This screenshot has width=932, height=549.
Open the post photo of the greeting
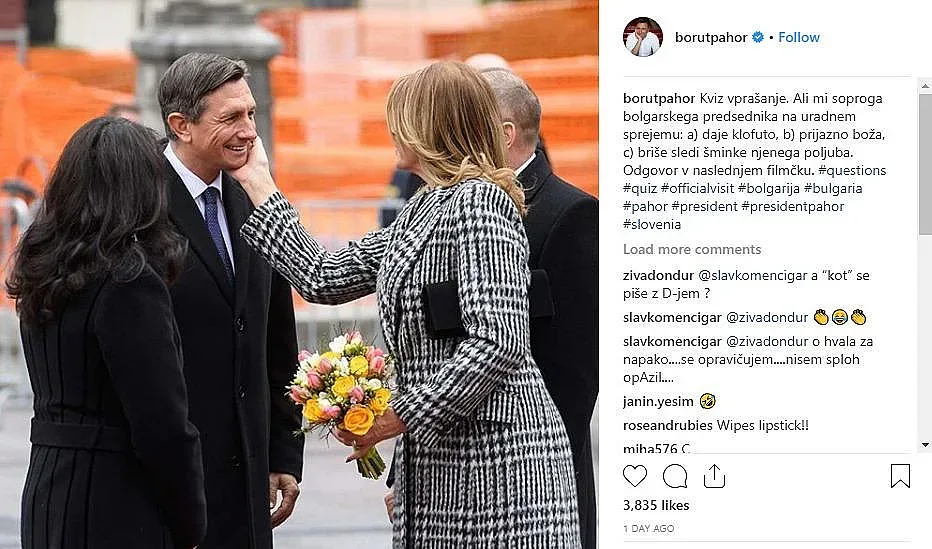(x=299, y=274)
